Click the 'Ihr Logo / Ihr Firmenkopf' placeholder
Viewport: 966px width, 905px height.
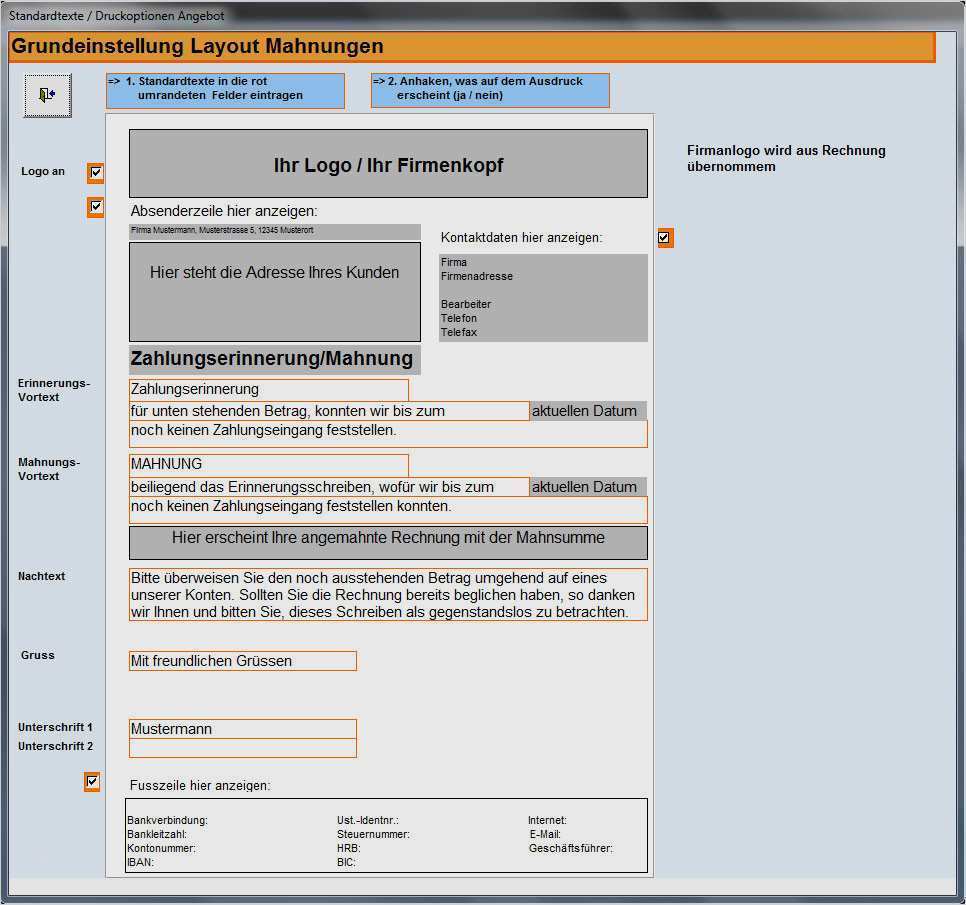pos(388,164)
